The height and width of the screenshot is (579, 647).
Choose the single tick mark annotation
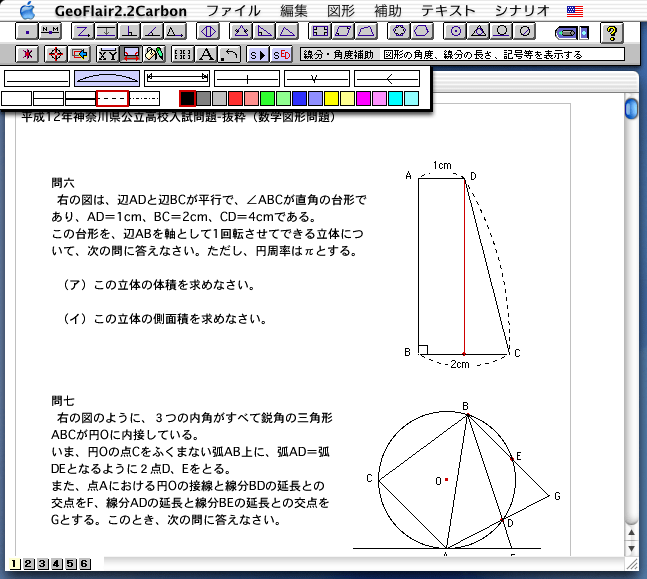(247, 78)
